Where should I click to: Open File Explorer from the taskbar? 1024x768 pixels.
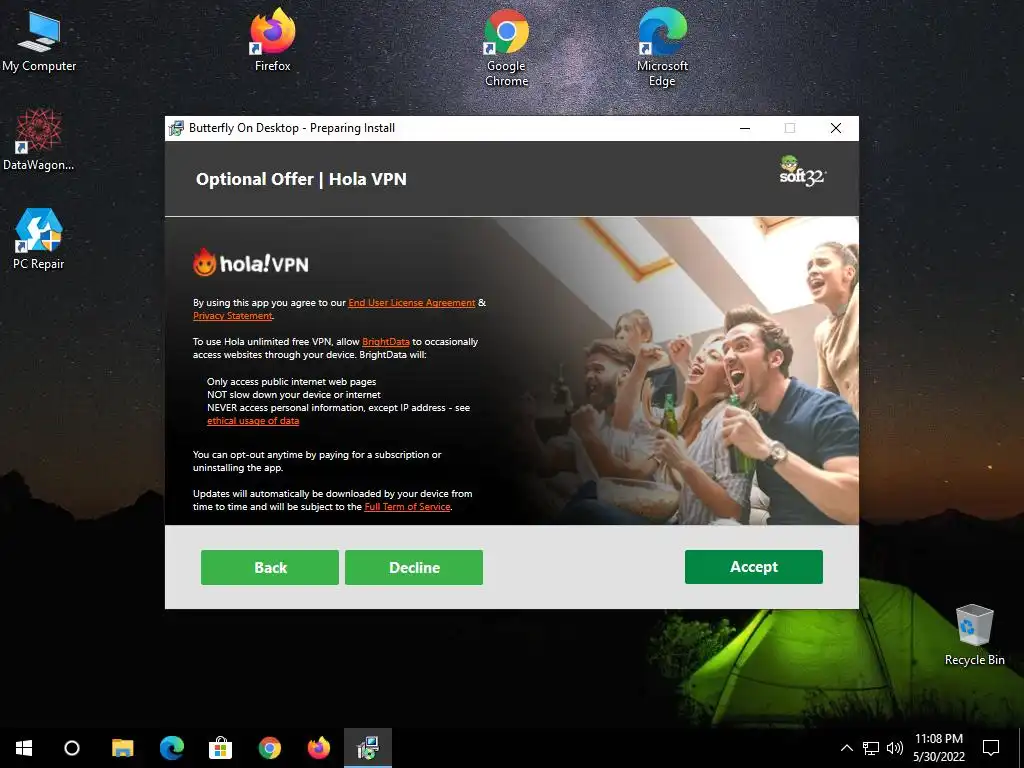coord(122,748)
